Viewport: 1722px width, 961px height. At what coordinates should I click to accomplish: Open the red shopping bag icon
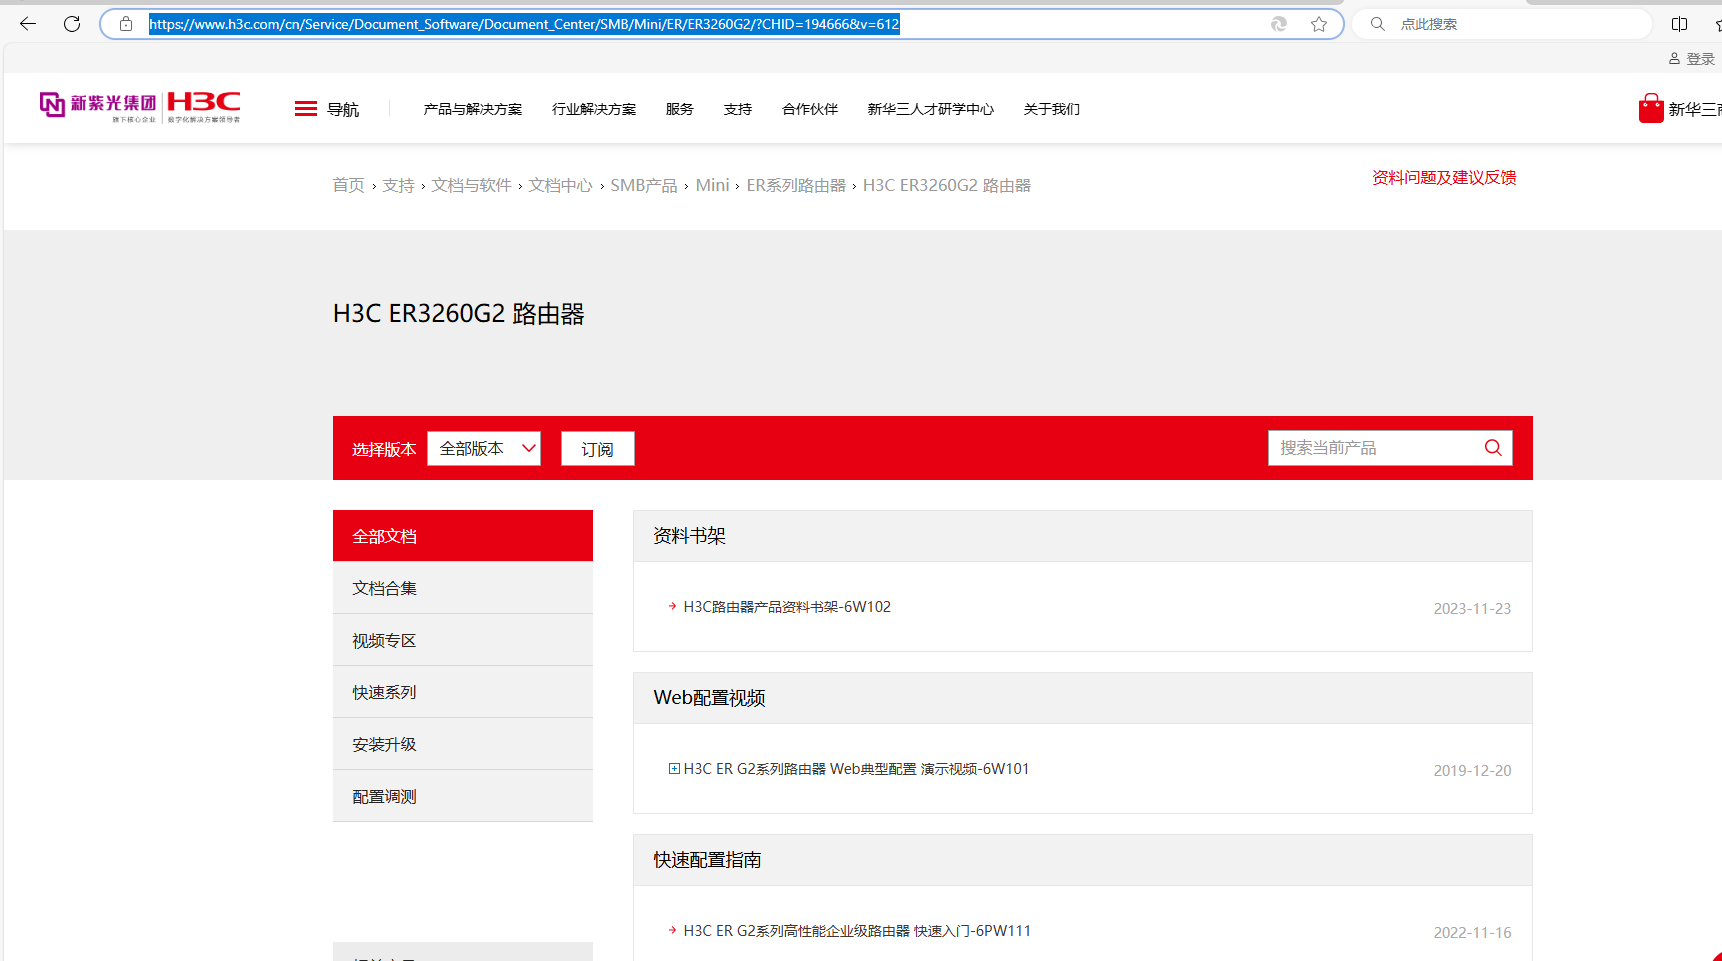[1651, 108]
